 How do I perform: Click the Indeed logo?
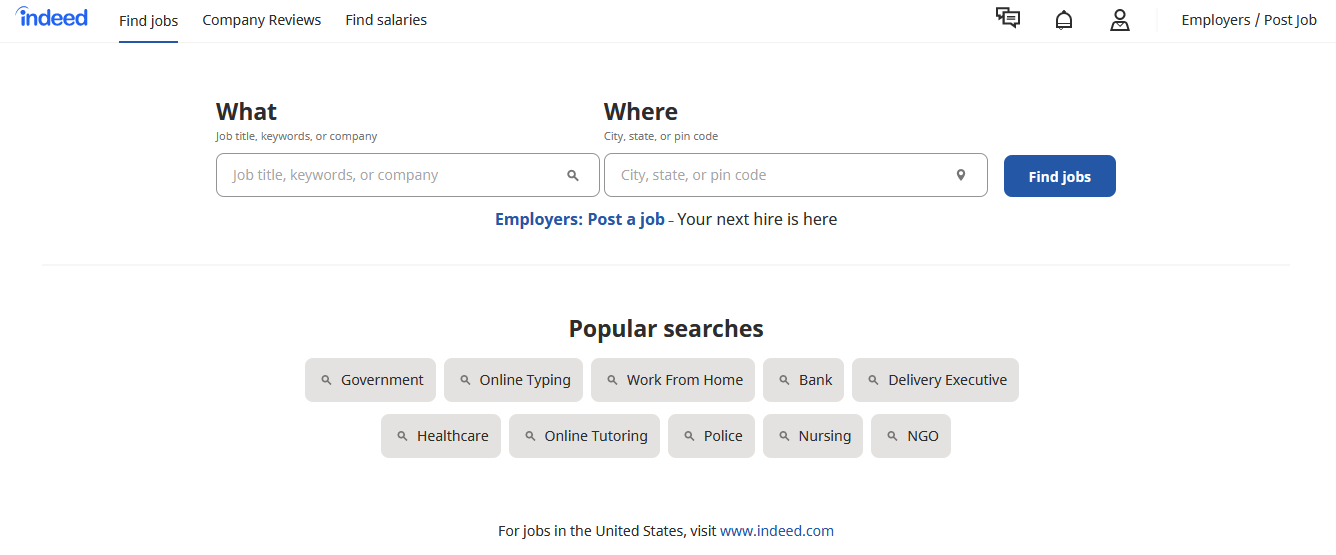click(x=52, y=18)
